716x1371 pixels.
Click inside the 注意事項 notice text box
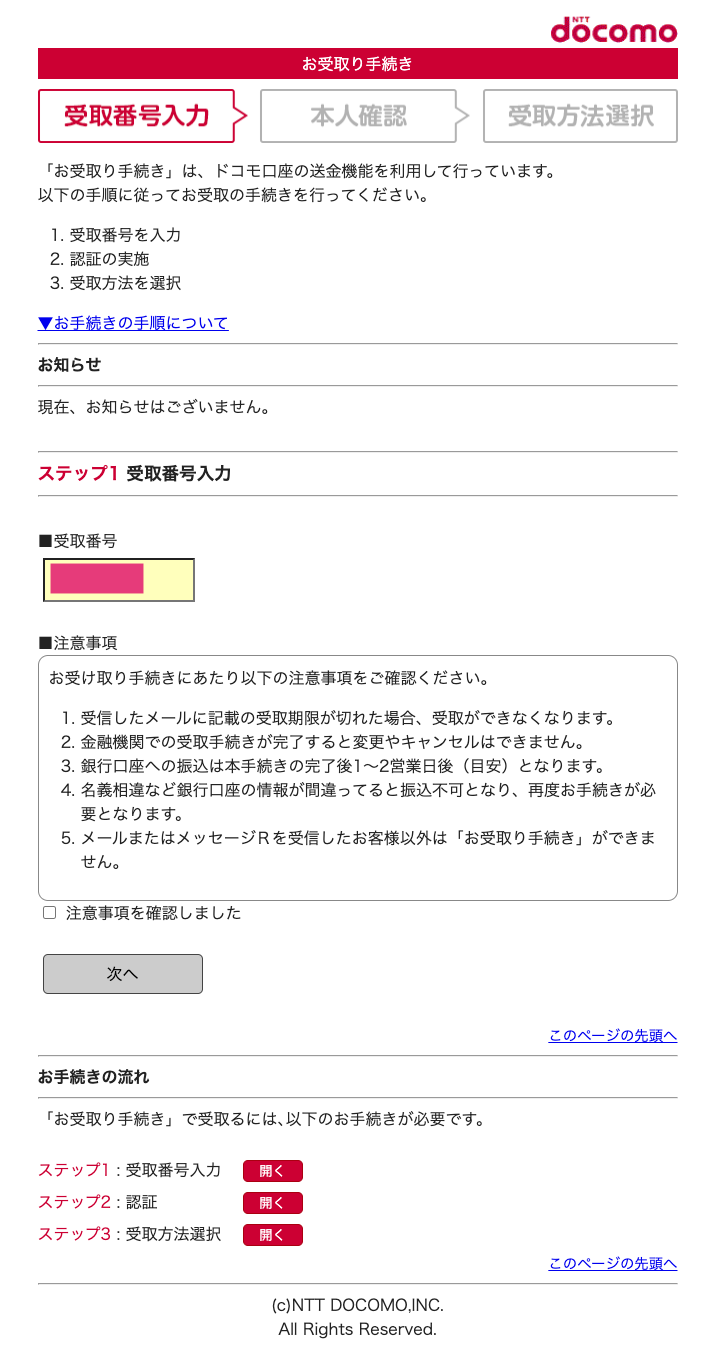(x=358, y=778)
